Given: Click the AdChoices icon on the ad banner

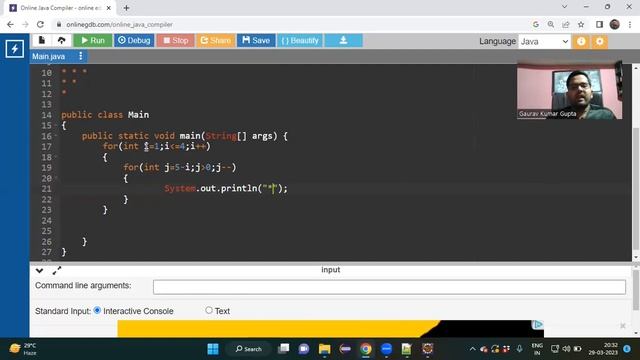Looking at the screenshot, I should (538, 324).
